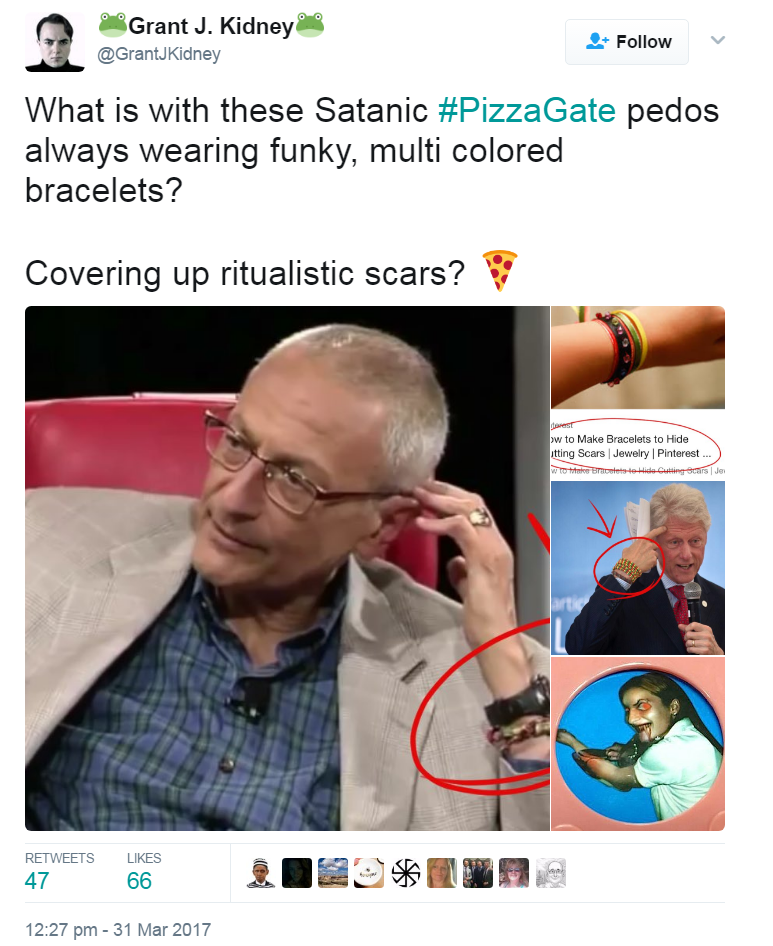Open the pencil sketch face avatar
Image resolution: width=773 pixels, height=946 pixels.
point(551,873)
